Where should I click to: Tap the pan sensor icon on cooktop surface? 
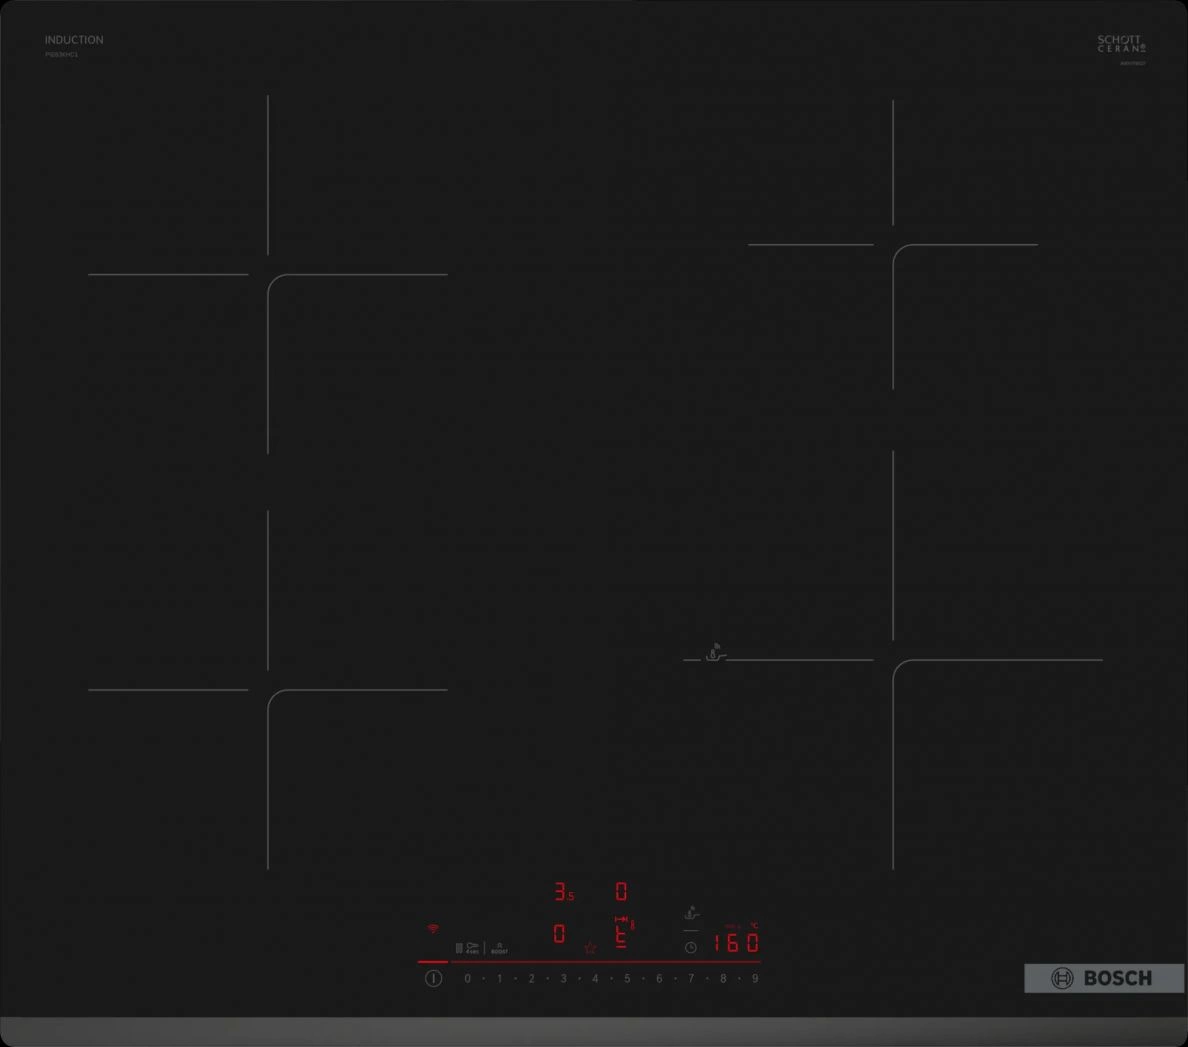point(715,654)
